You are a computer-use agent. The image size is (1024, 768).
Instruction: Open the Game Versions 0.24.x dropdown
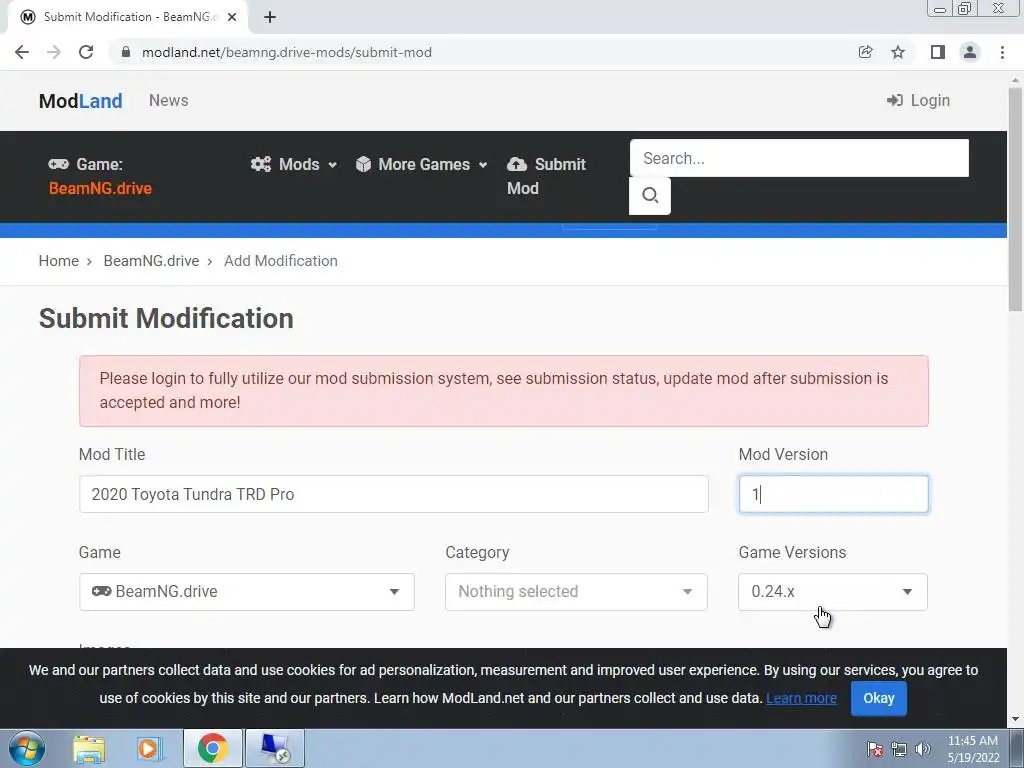tap(833, 592)
